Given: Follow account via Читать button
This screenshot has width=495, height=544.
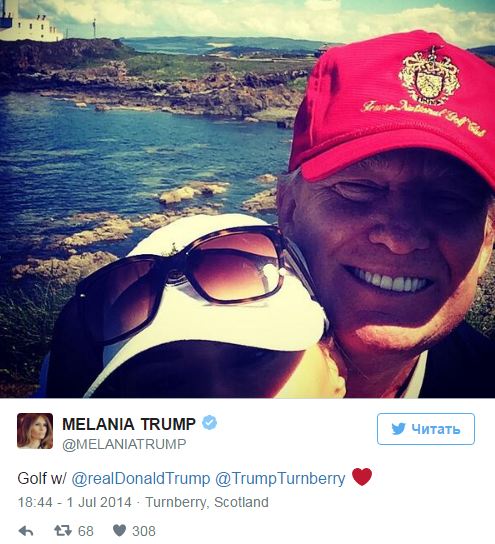Looking at the screenshot, I should (426, 429).
